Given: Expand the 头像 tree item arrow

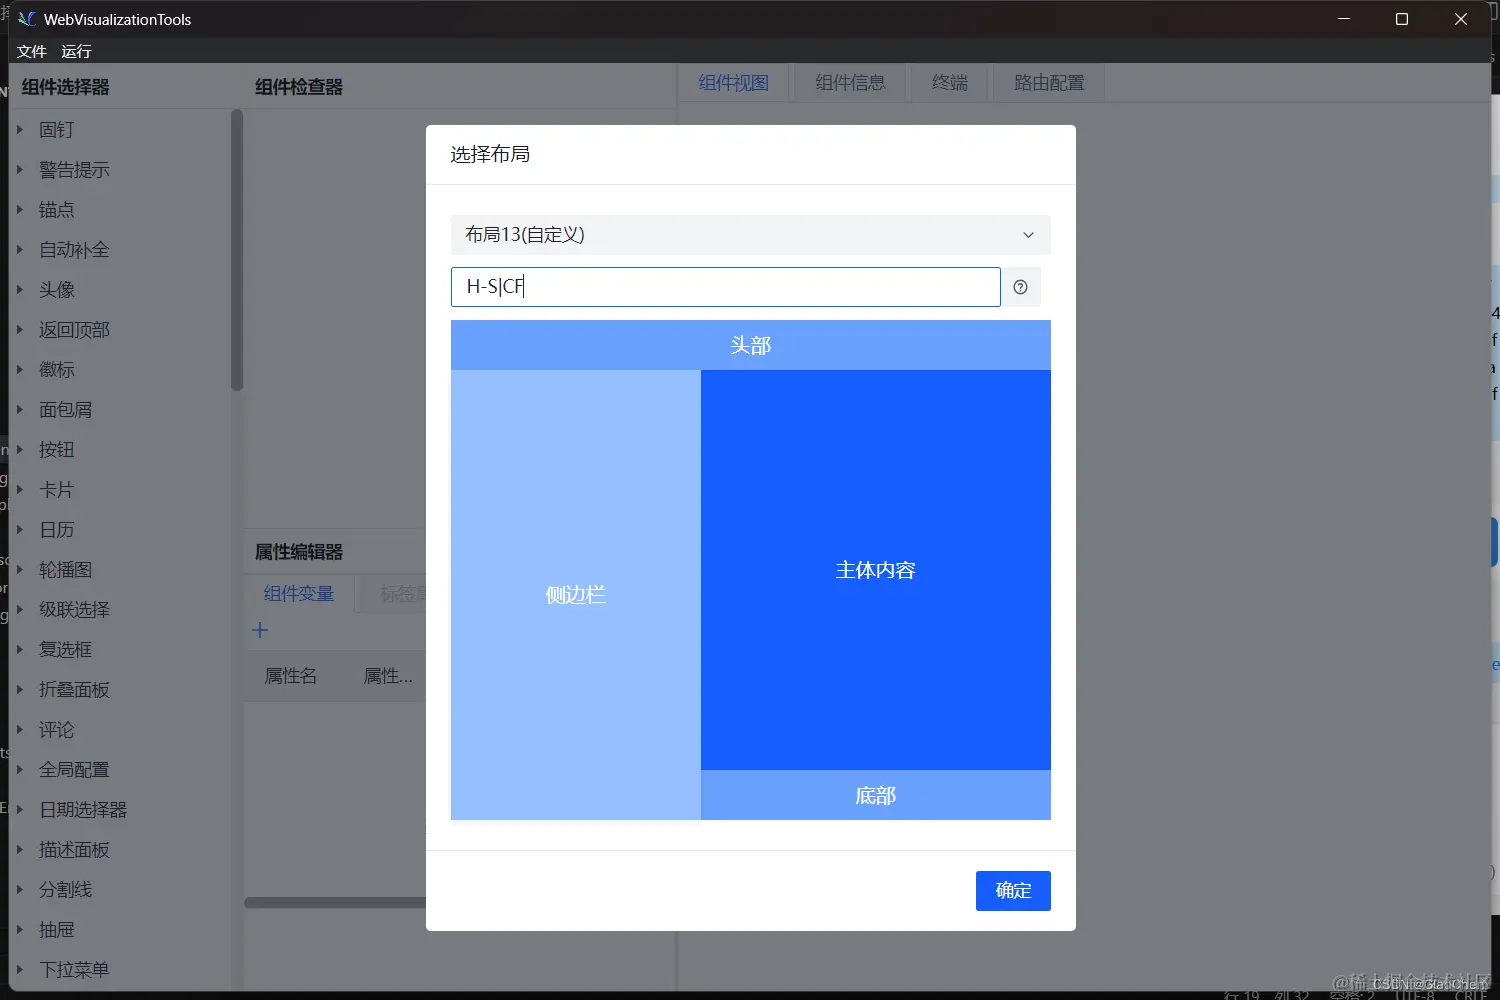Looking at the screenshot, I should pos(20,289).
